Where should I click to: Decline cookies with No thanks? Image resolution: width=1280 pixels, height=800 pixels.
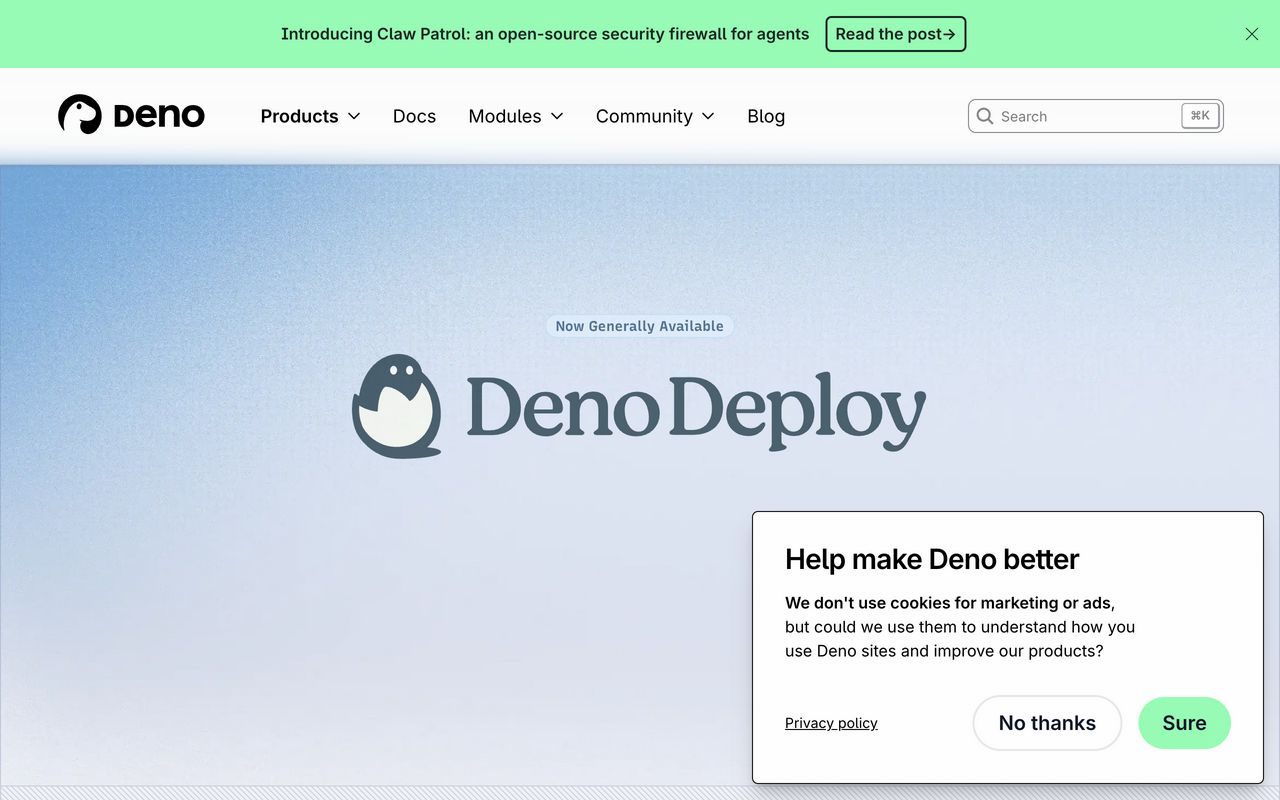click(1047, 723)
